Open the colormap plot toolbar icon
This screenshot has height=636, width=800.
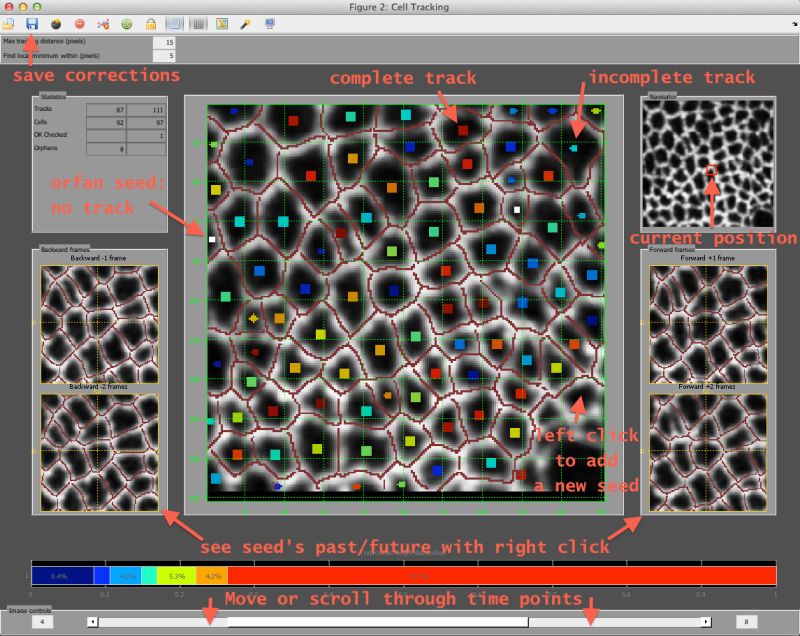(221, 26)
